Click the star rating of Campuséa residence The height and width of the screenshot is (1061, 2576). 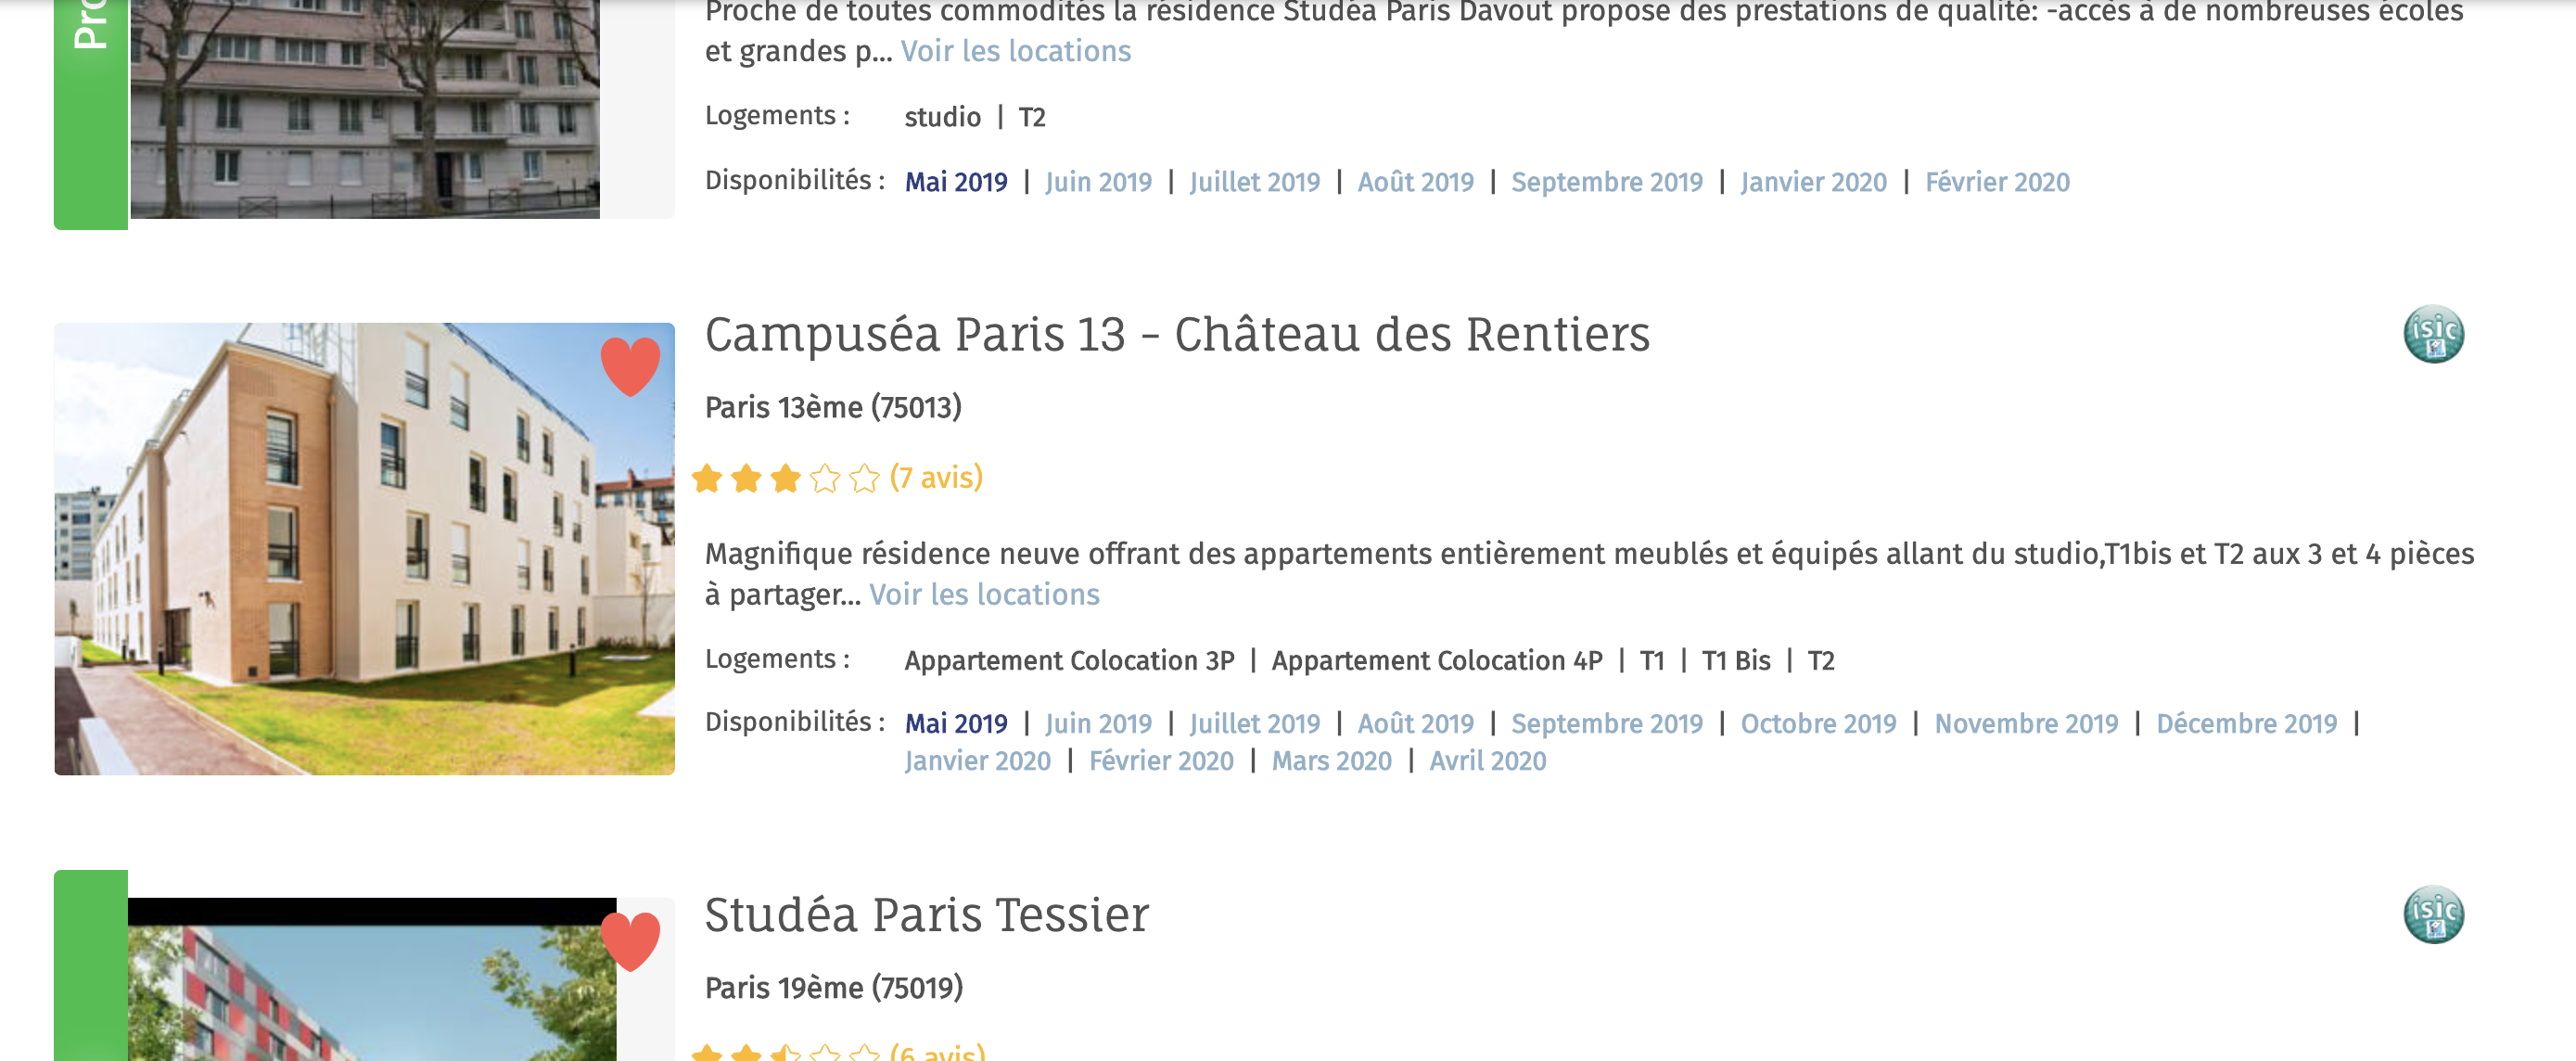786,478
